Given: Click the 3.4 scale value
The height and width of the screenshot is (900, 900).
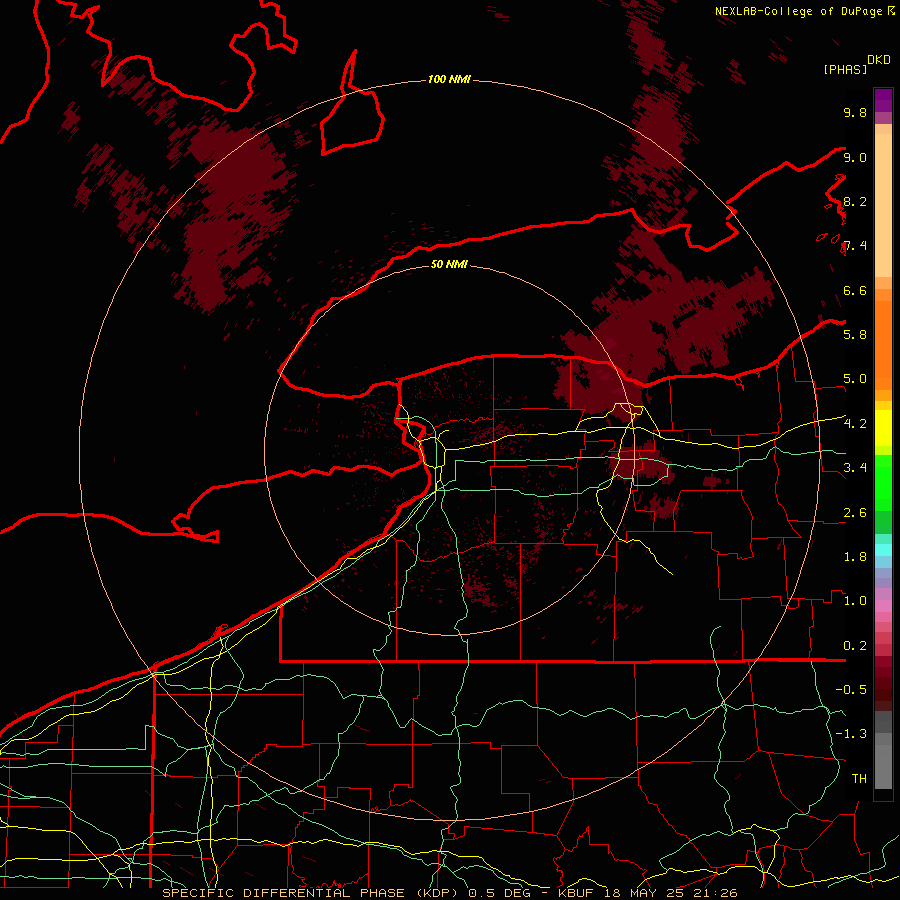Looking at the screenshot, I should click(x=855, y=467).
